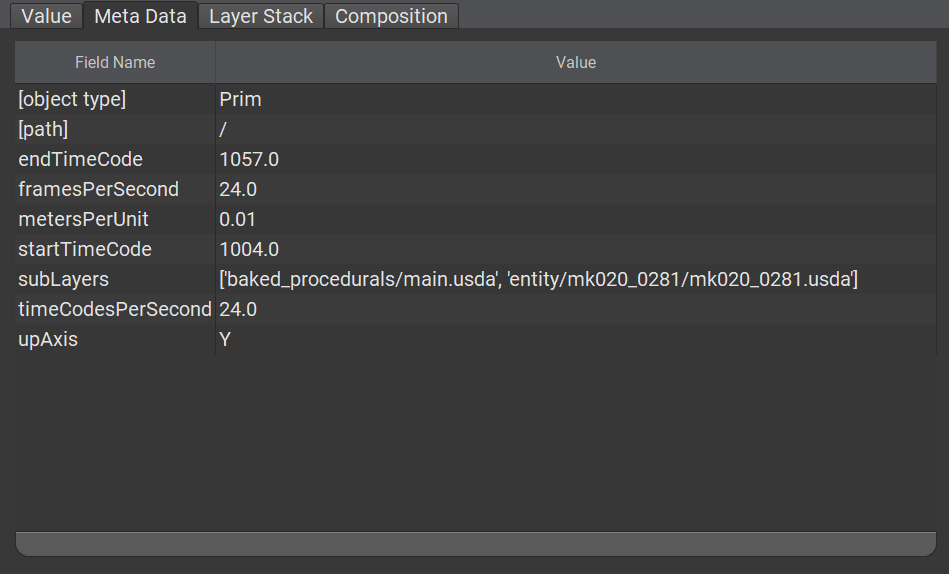
Task: Click the metersPerUnit value 0.01
Action: (x=237, y=219)
